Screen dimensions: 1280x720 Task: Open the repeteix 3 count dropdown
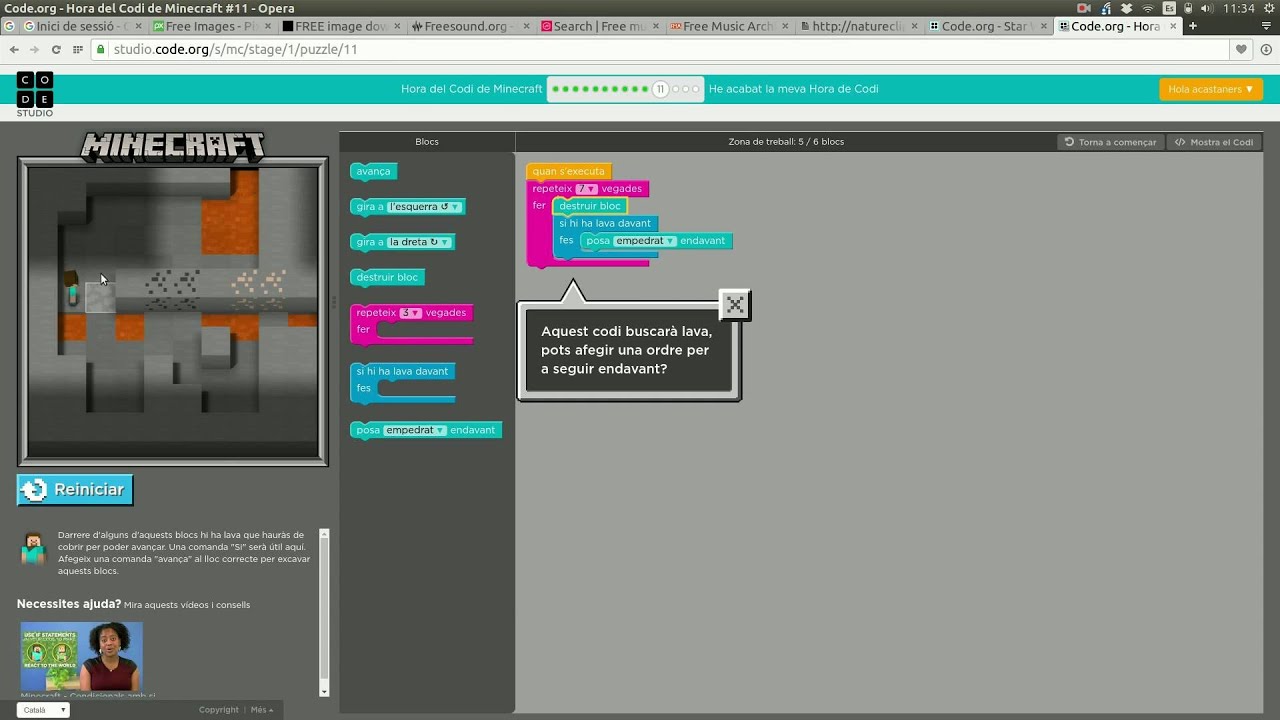[x=411, y=313]
